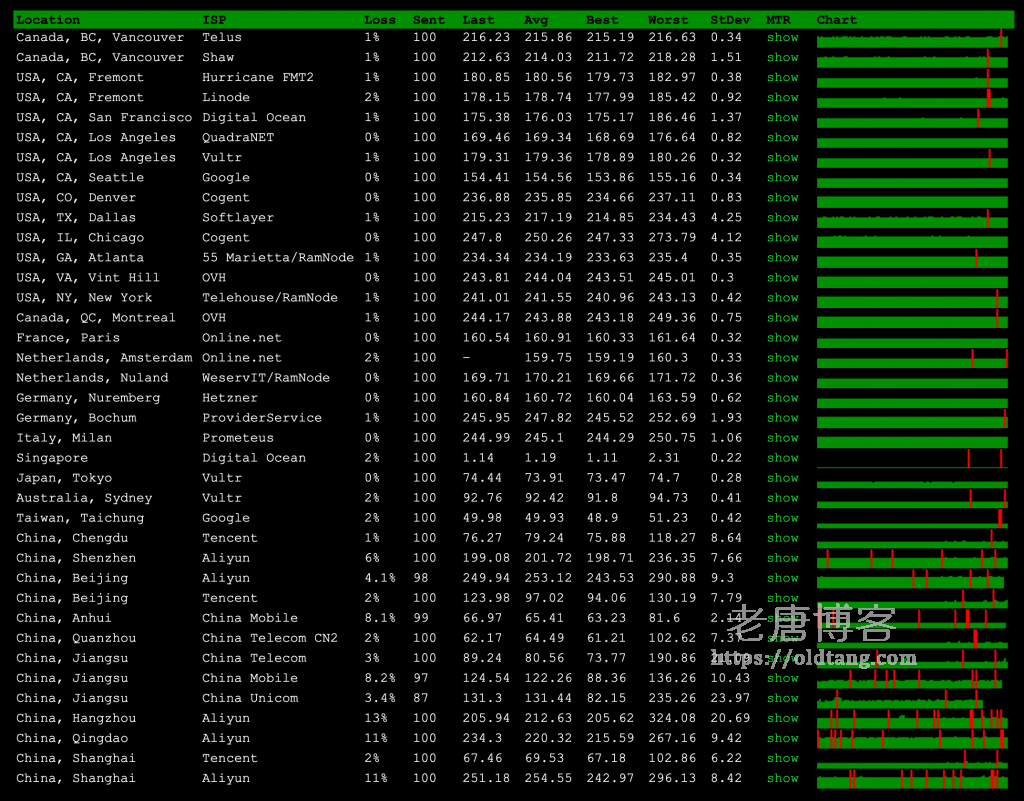Screen dimensions: 1024x801
Task: Show MTR for Japan, Tokyo Vultr
Action: pyautogui.click(x=782, y=478)
